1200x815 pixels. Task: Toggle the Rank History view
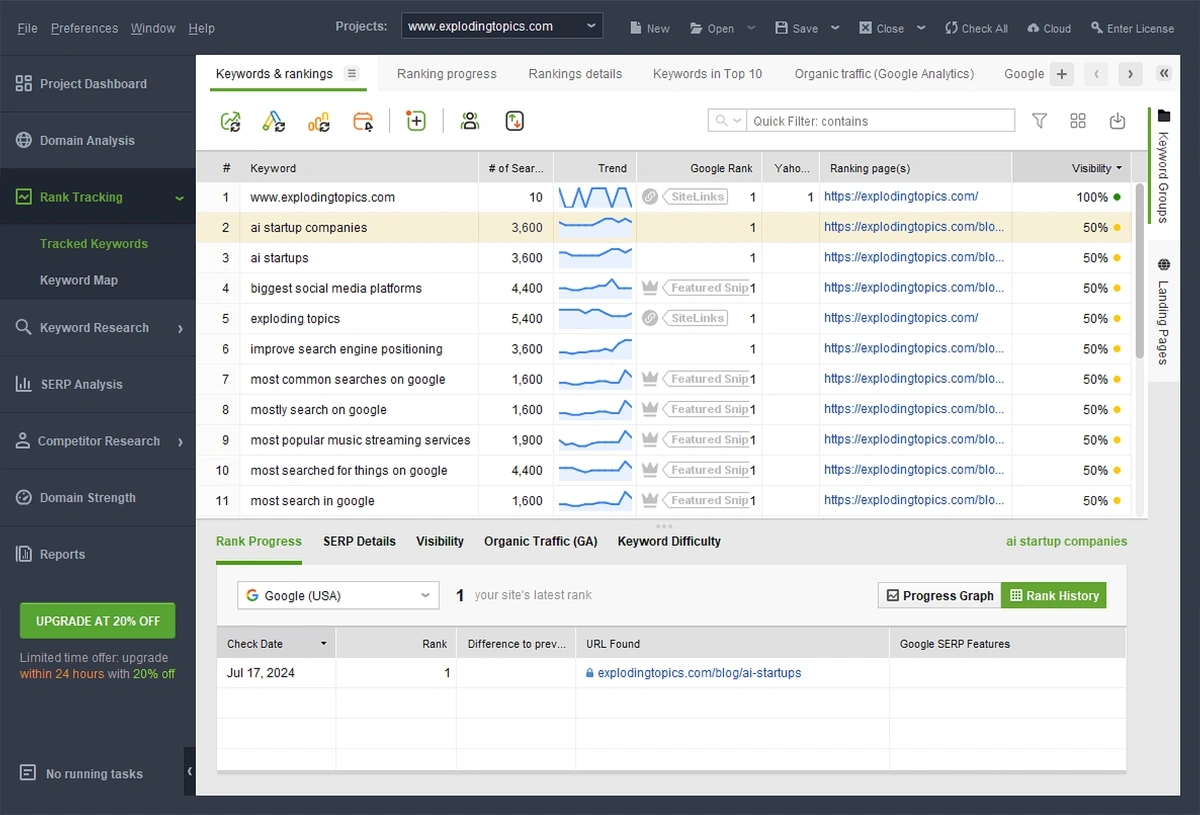tap(1054, 595)
